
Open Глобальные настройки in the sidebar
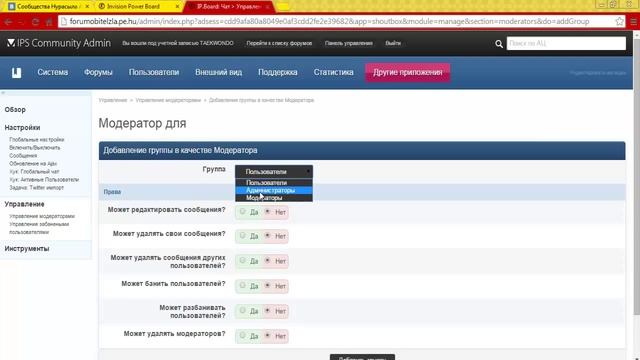37,140
